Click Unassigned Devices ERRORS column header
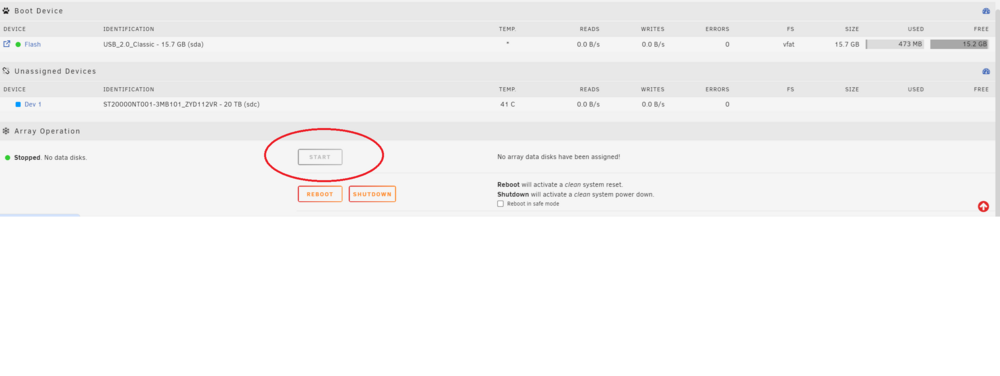Viewport: 1000px width, 376px height. pyautogui.click(x=717, y=89)
